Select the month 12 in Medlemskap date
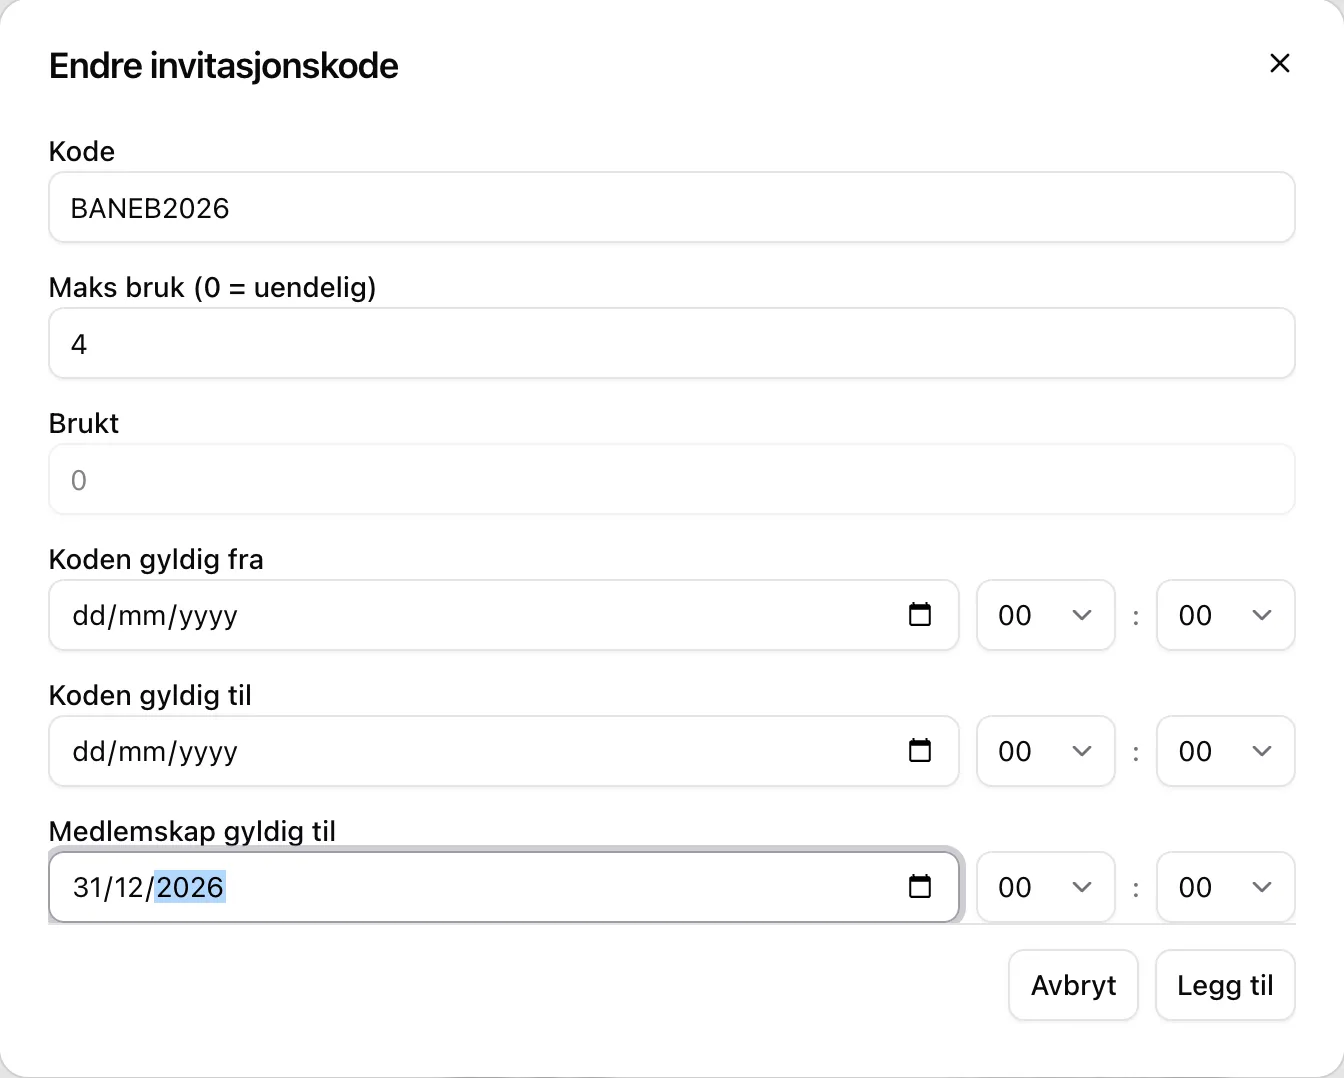The image size is (1344, 1078). pos(128,887)
